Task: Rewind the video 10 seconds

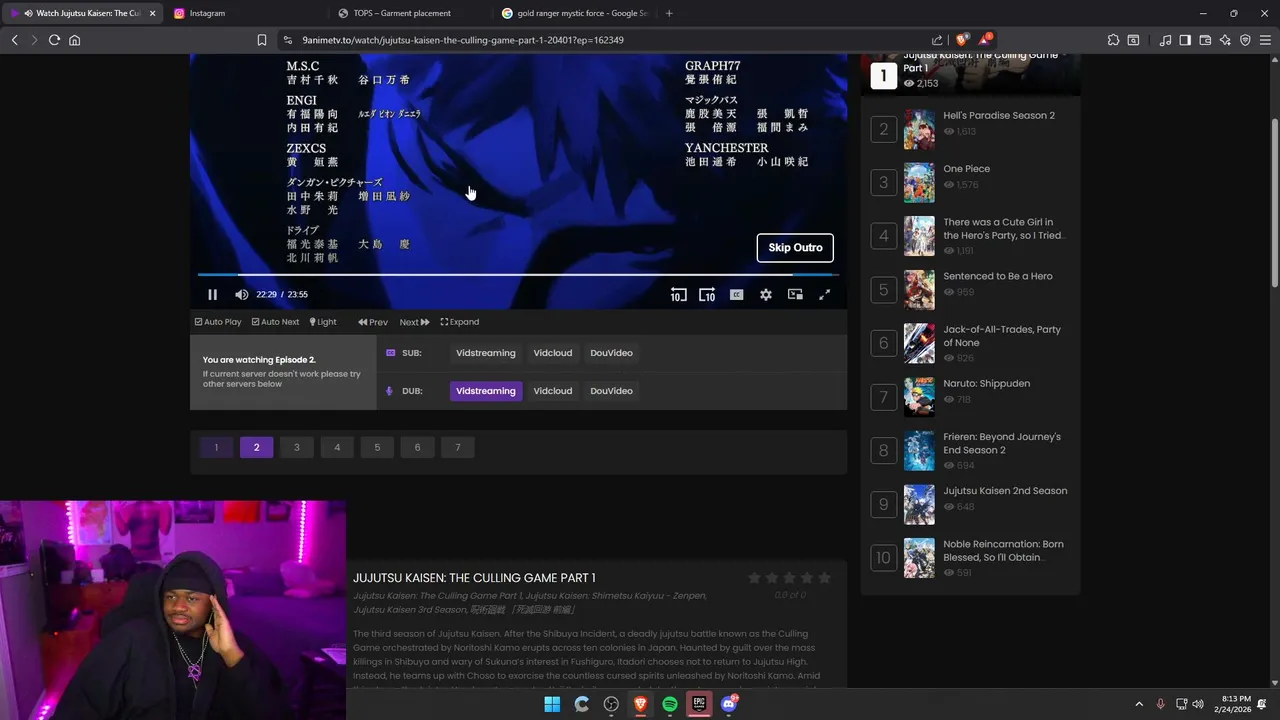Action: tap(678, 294)
